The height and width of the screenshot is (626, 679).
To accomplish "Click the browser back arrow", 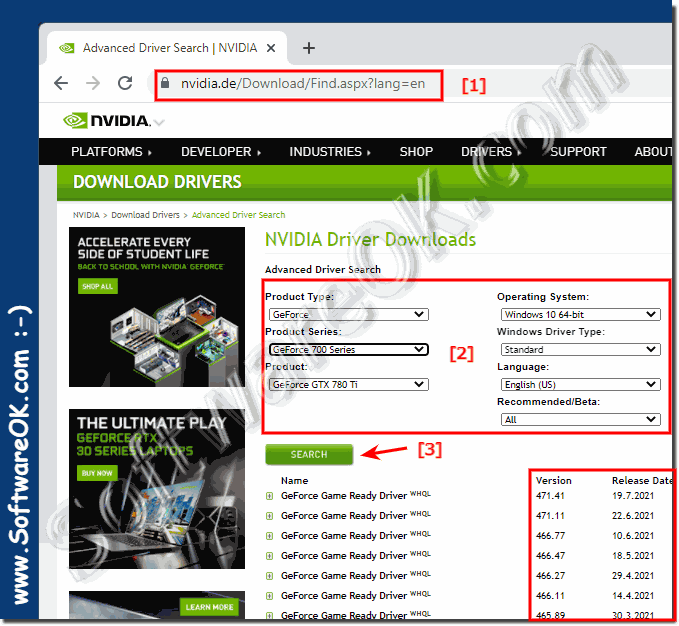I will tap(61, 83).
